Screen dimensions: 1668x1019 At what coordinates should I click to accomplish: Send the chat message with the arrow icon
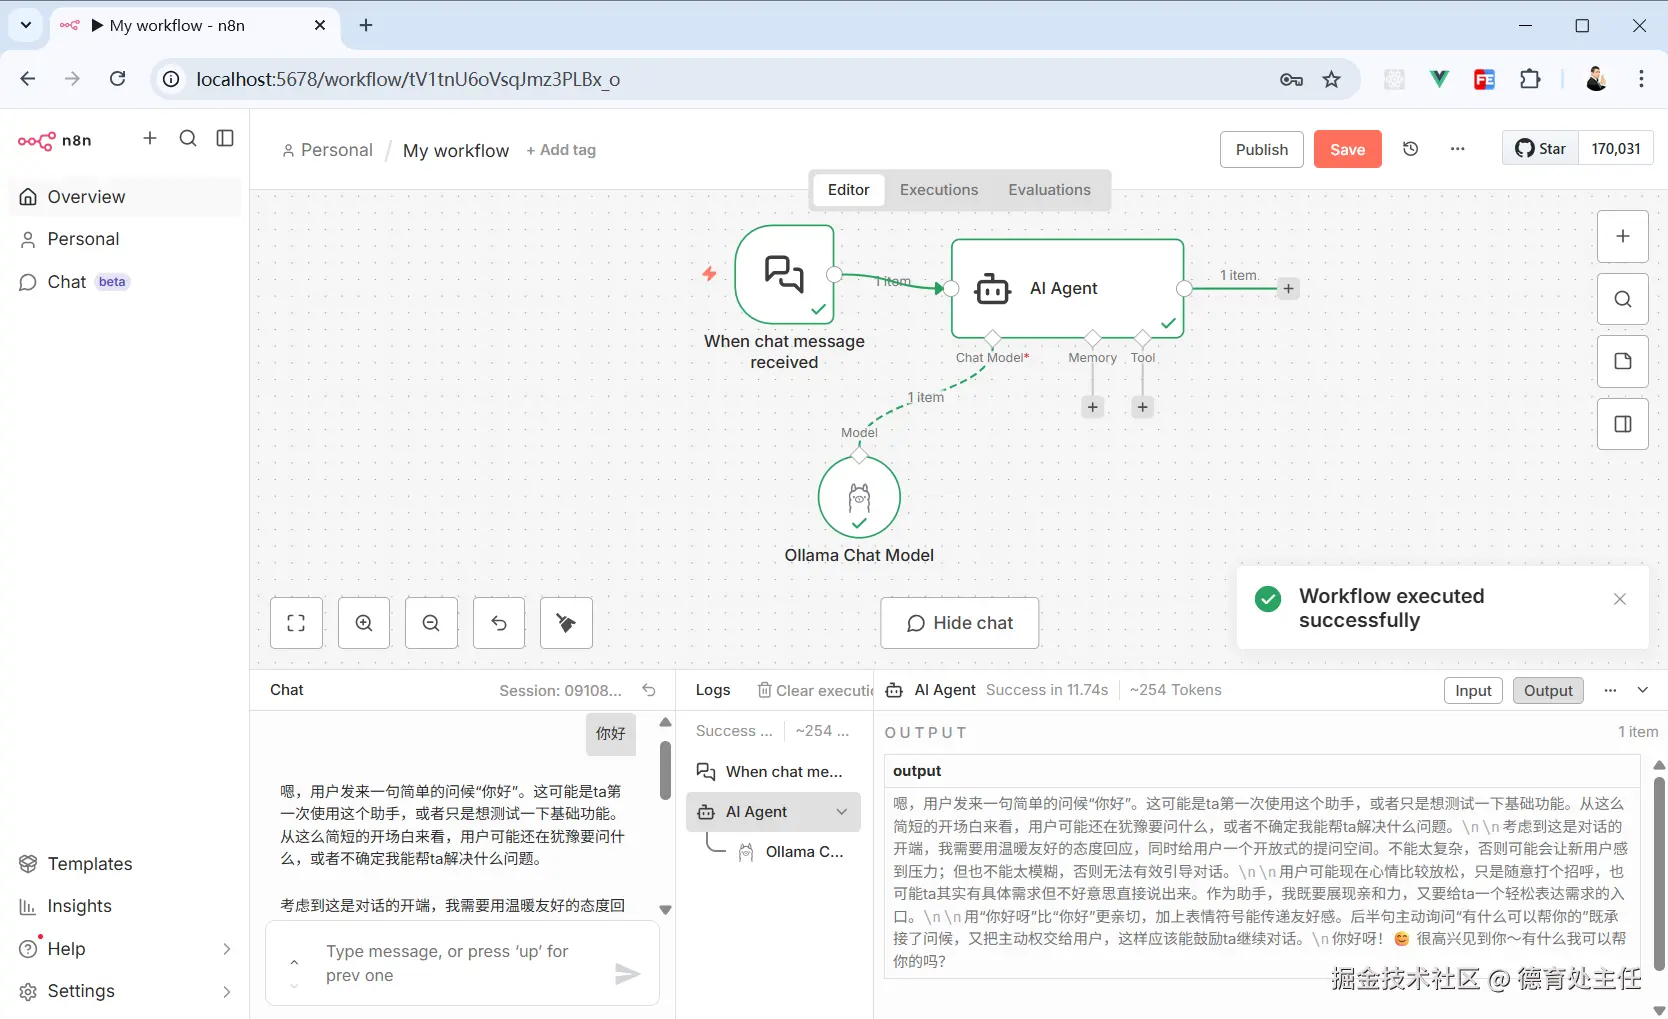pos(627,973)
